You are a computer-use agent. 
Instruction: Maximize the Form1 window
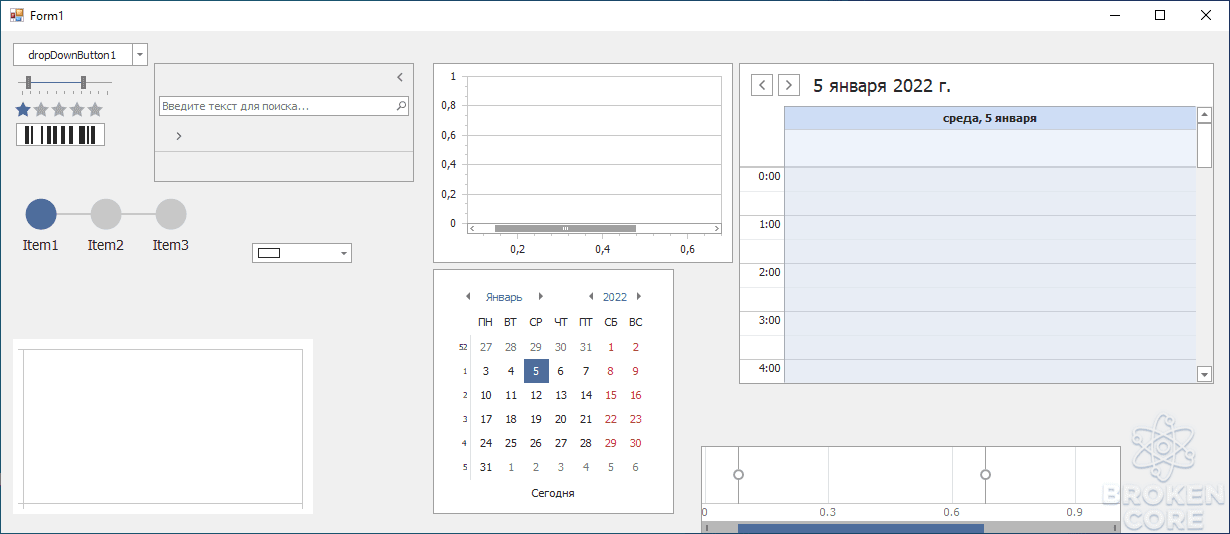(1160, 15)
